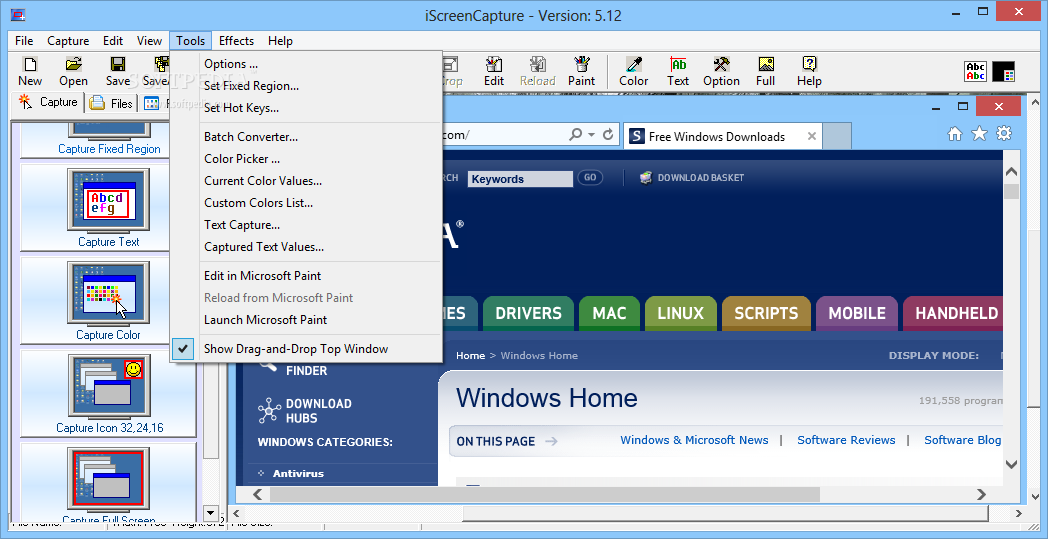Image resolution: width=1048 pixels, height=539 pixels.
Task: Select Options... in the Tools menu
Action: [306, 64]
